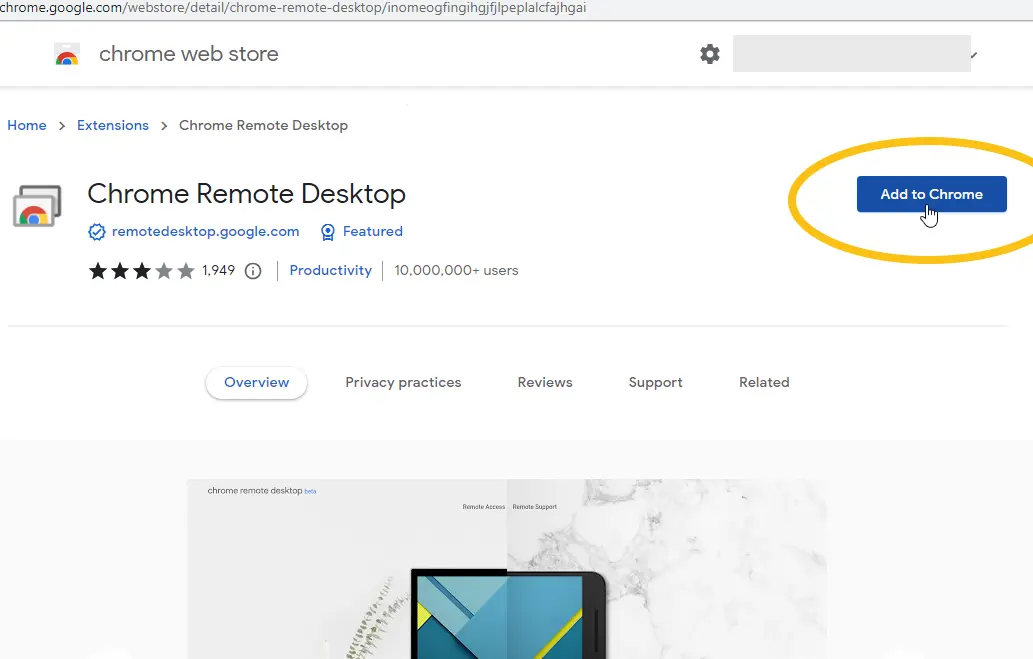Expand the account dropdown arrow
The height and width of the screenshot is (659, 1033).
point(974,55)
